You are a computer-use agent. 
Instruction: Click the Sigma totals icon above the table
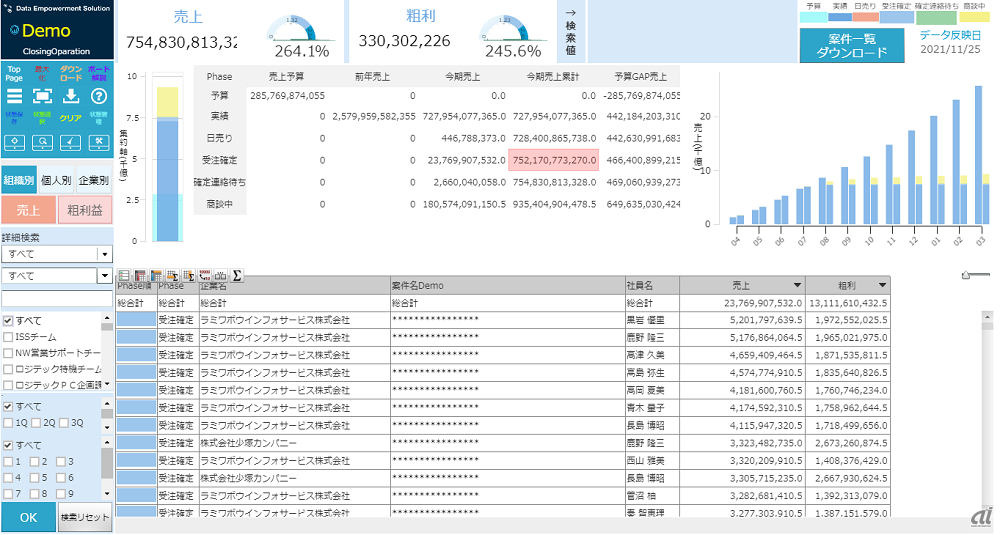[x=237, y=275]
